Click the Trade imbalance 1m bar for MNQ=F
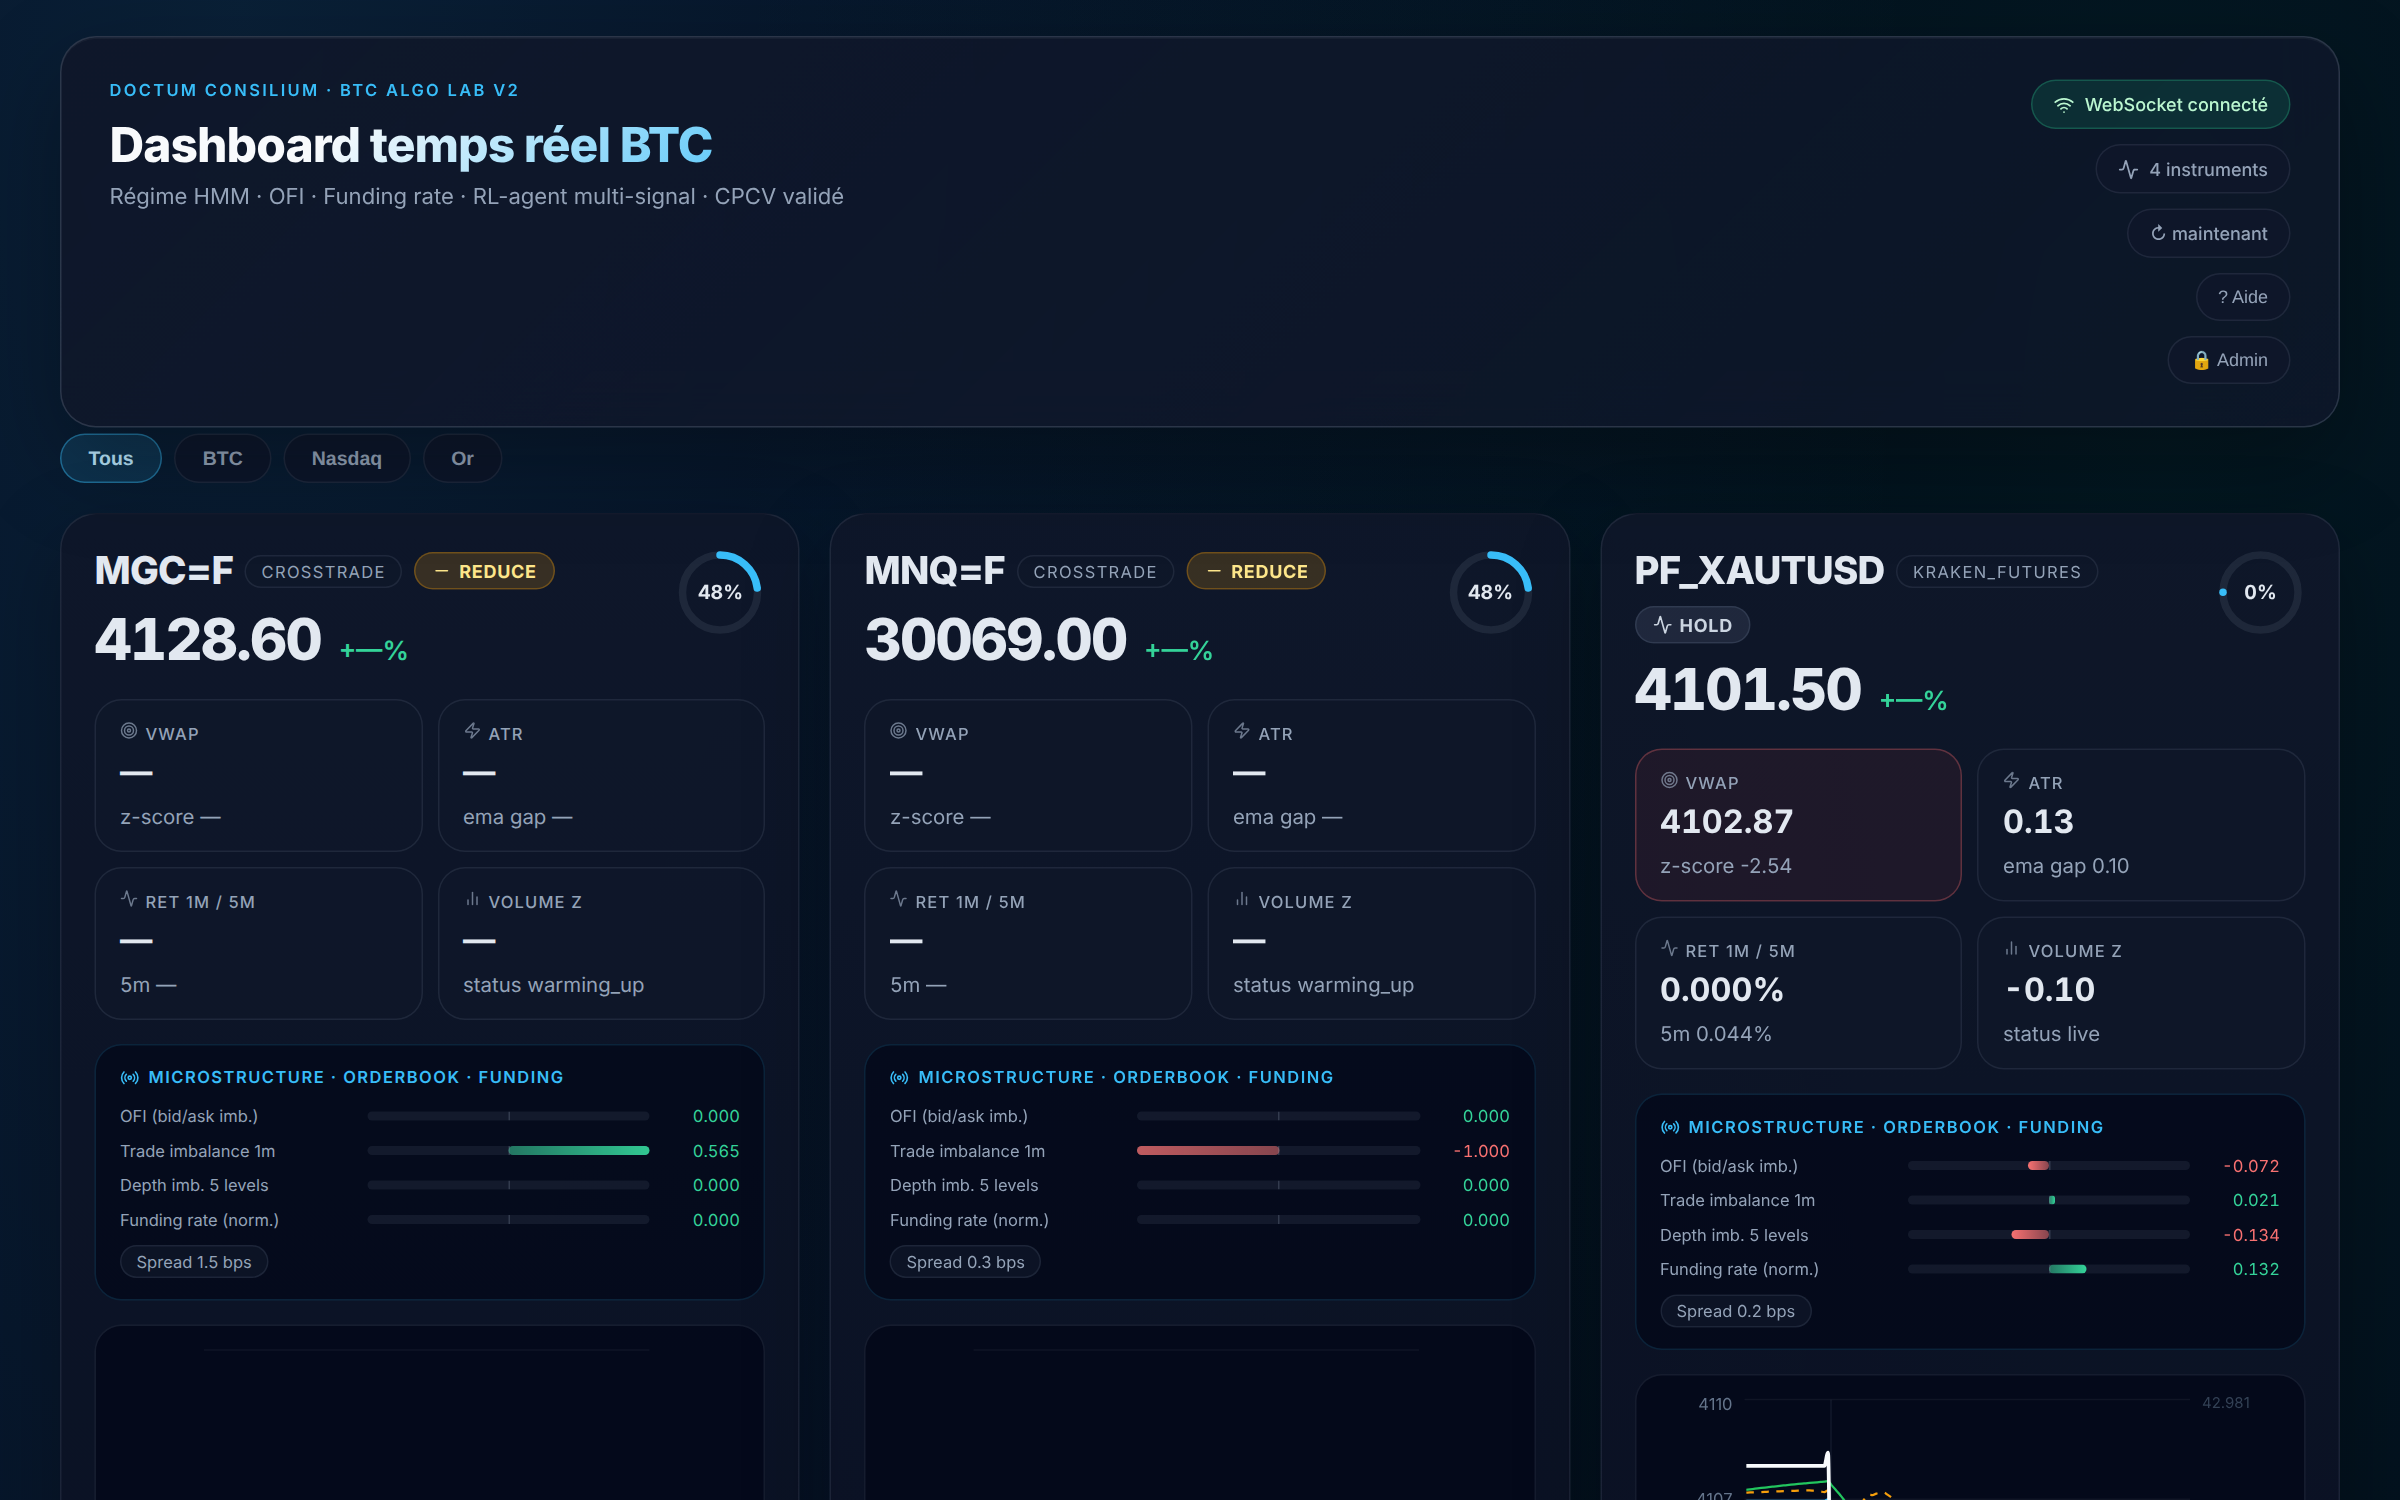Viewport: 2400px width, 1500px height. (1278, 1151)
